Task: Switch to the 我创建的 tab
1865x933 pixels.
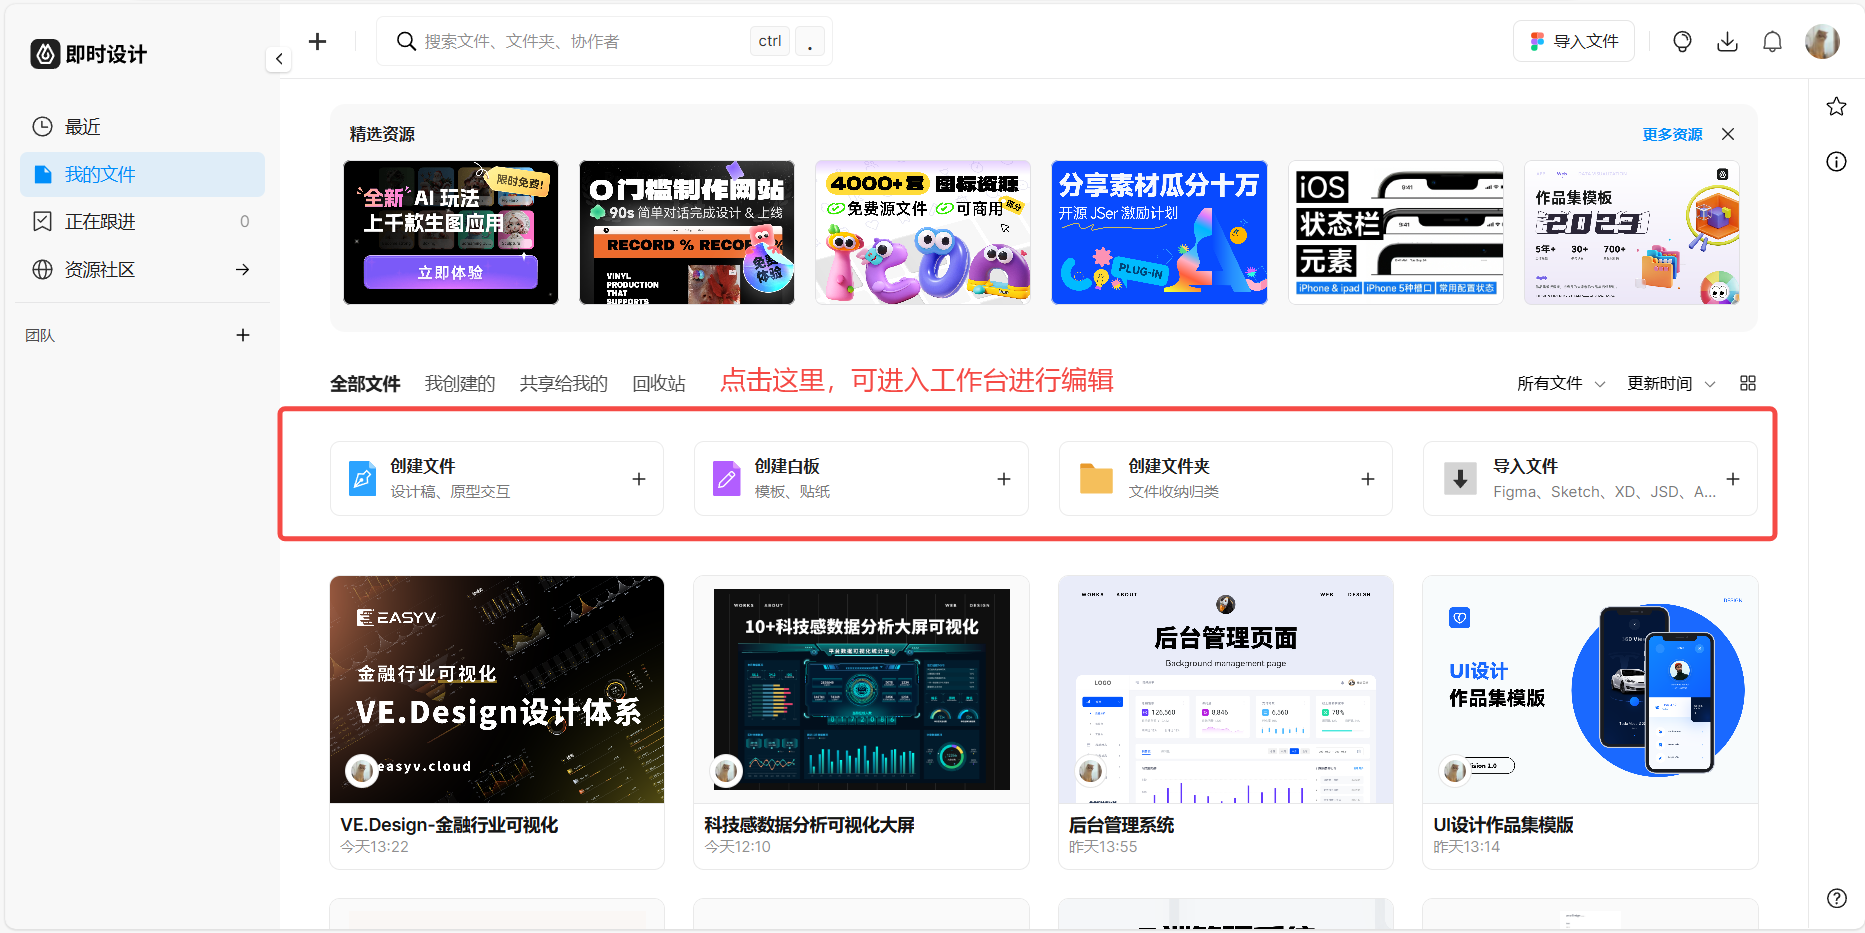Action: (x=460, y=383)
